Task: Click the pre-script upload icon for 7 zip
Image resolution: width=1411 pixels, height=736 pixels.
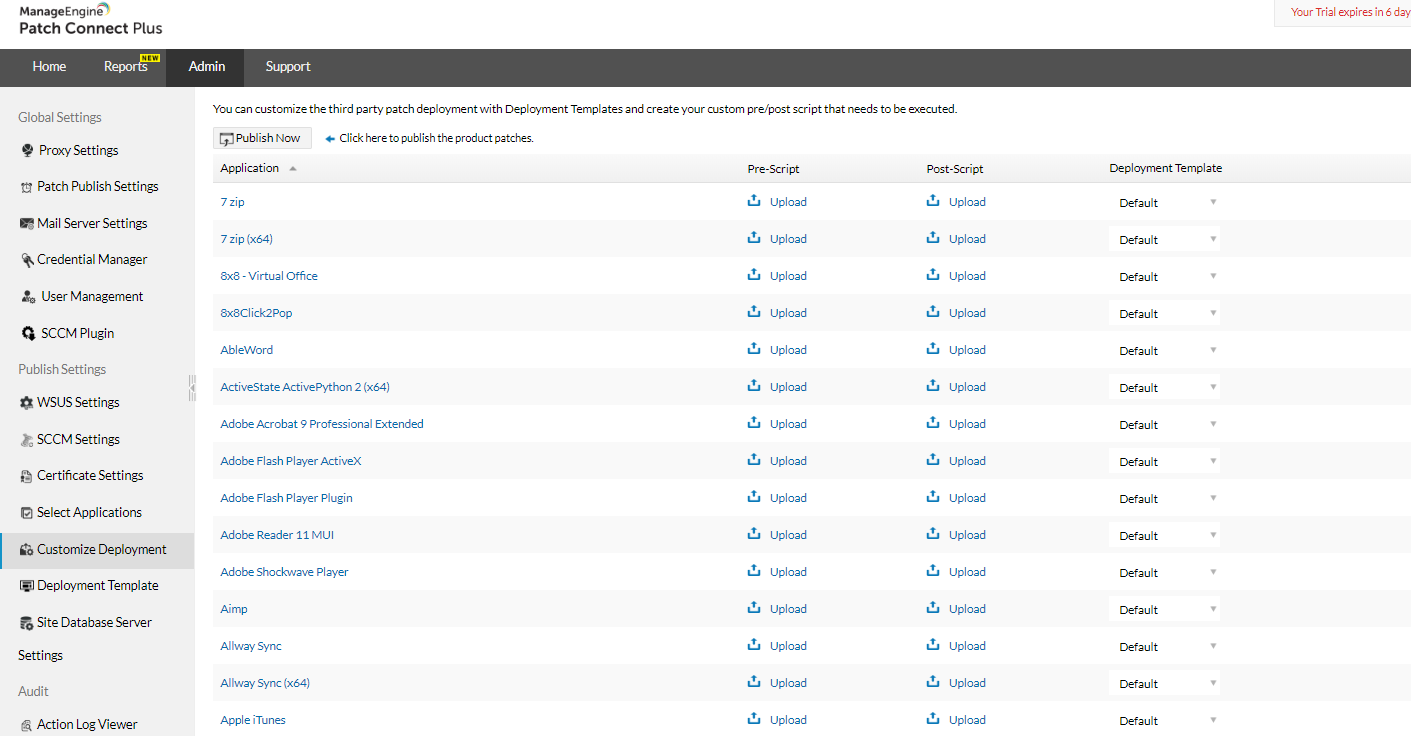Action: [x=754, y=201]
